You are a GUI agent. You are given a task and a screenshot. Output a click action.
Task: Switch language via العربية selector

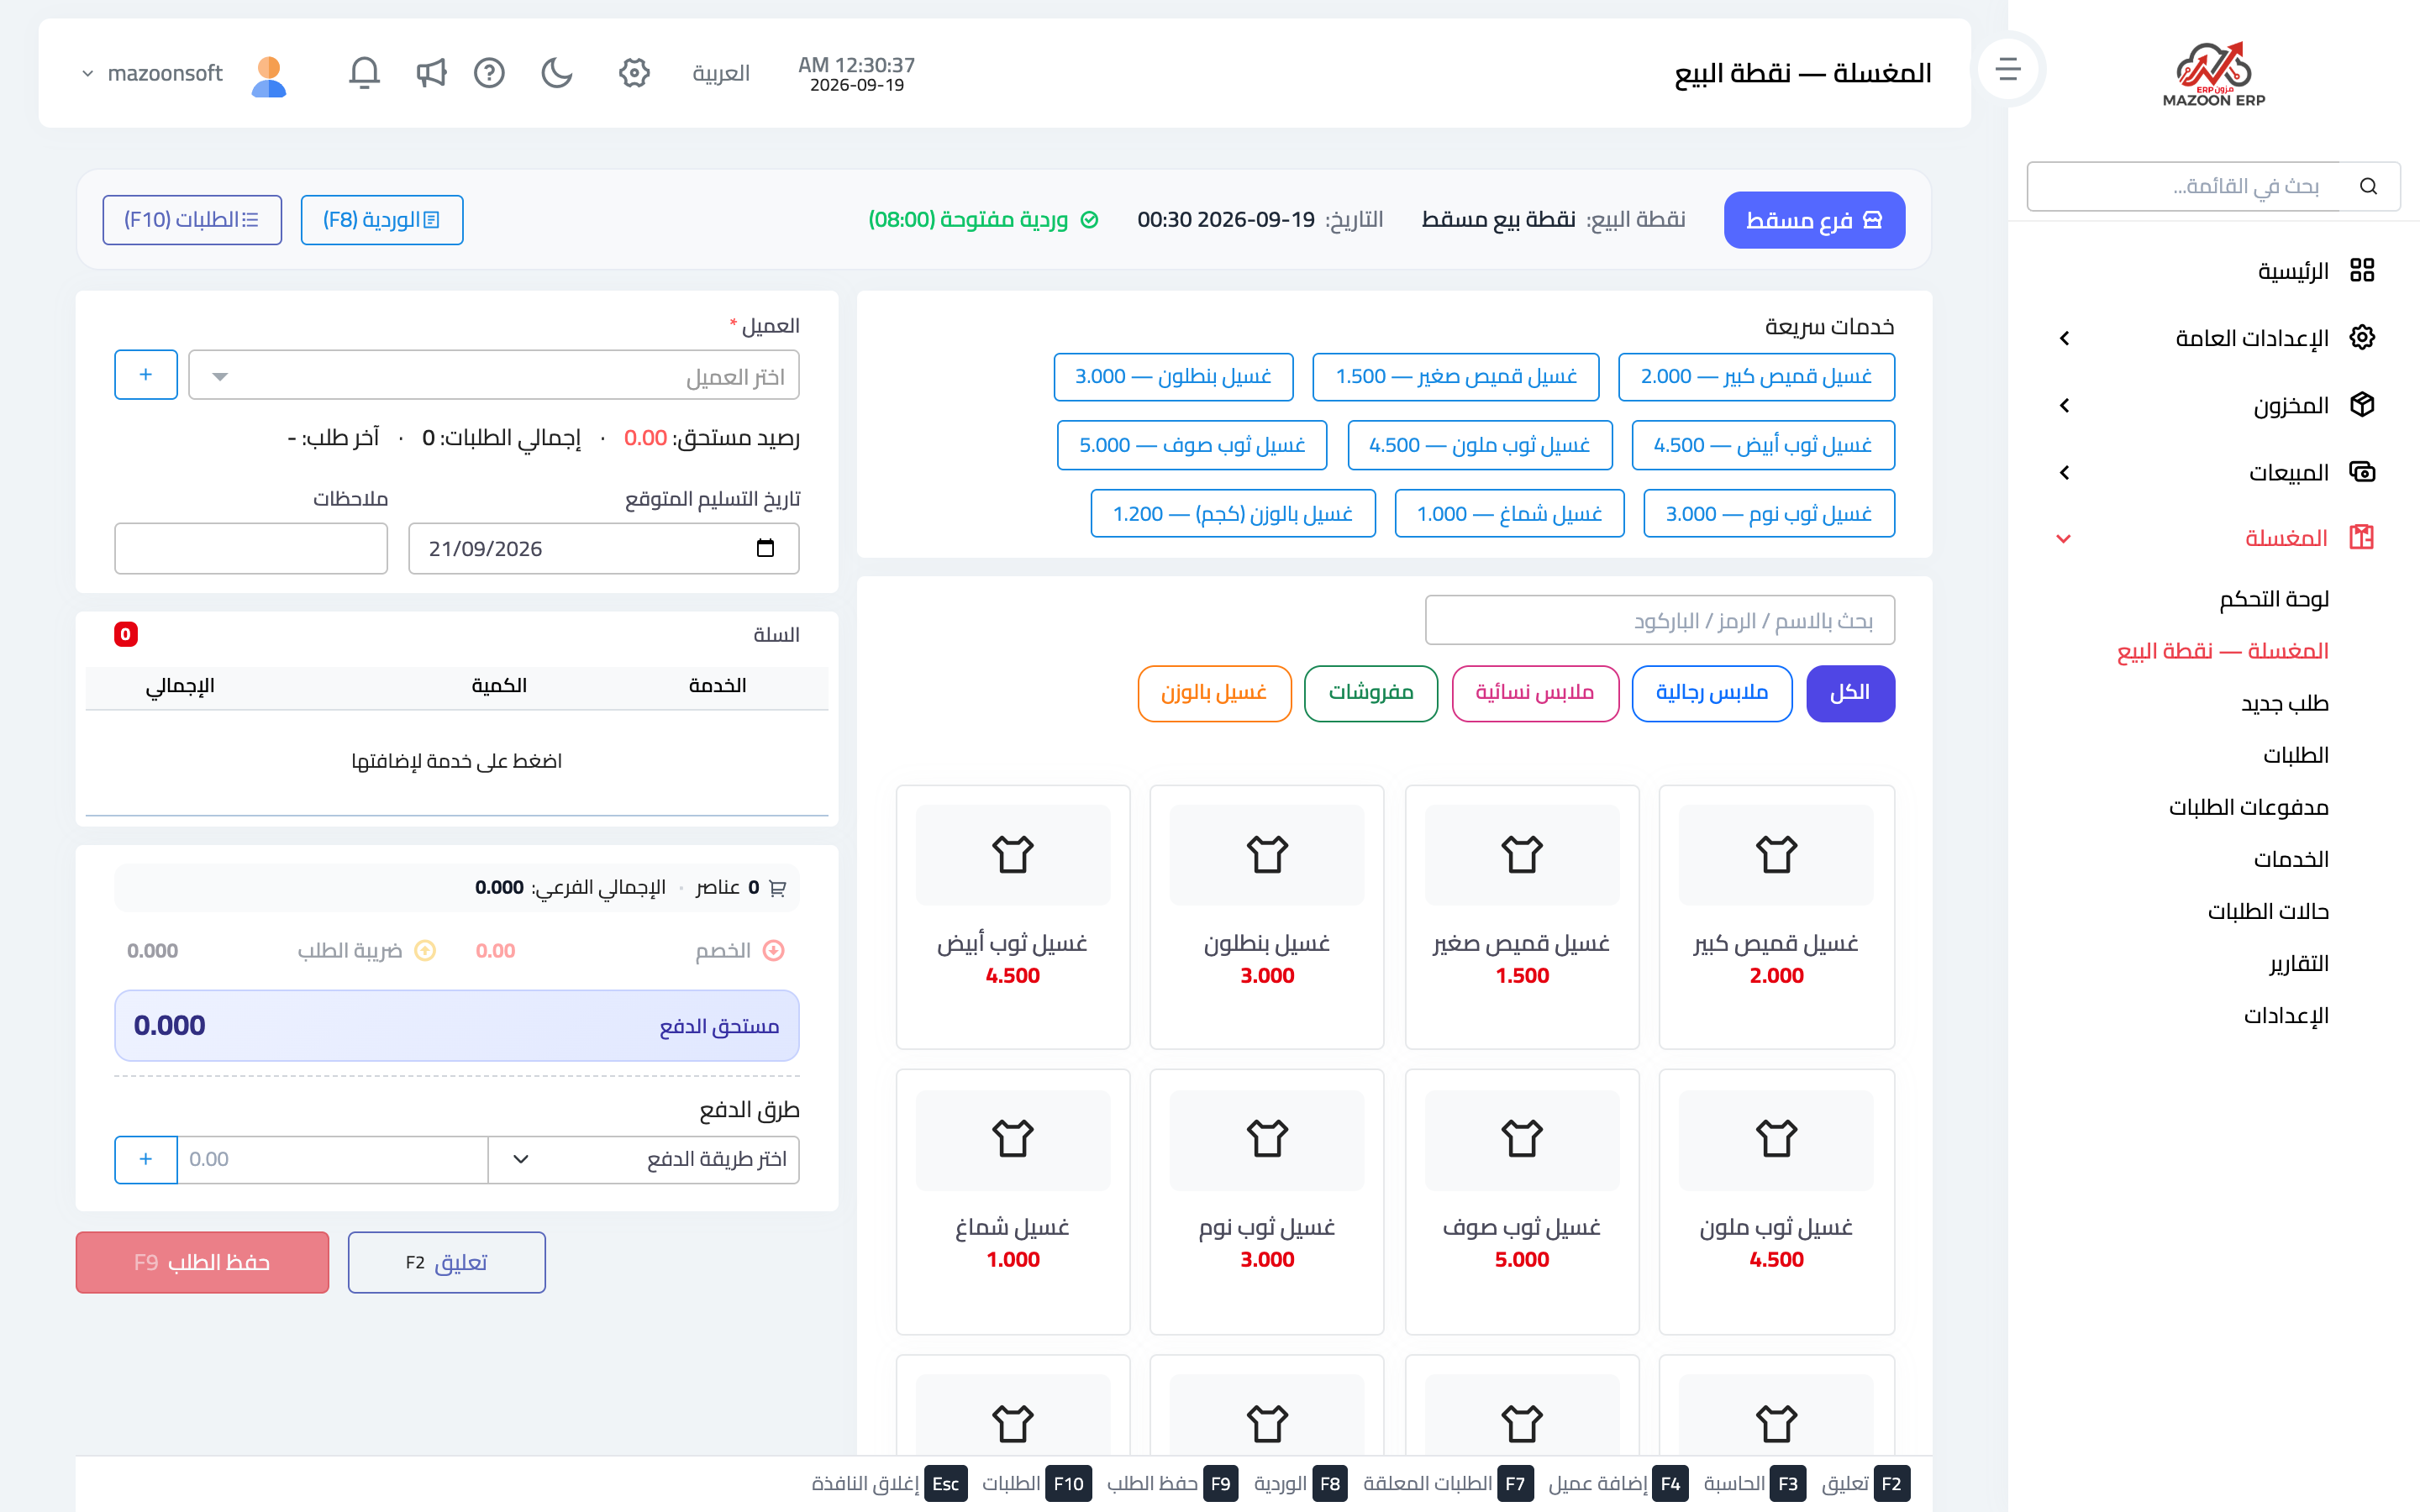click(721, 73)
